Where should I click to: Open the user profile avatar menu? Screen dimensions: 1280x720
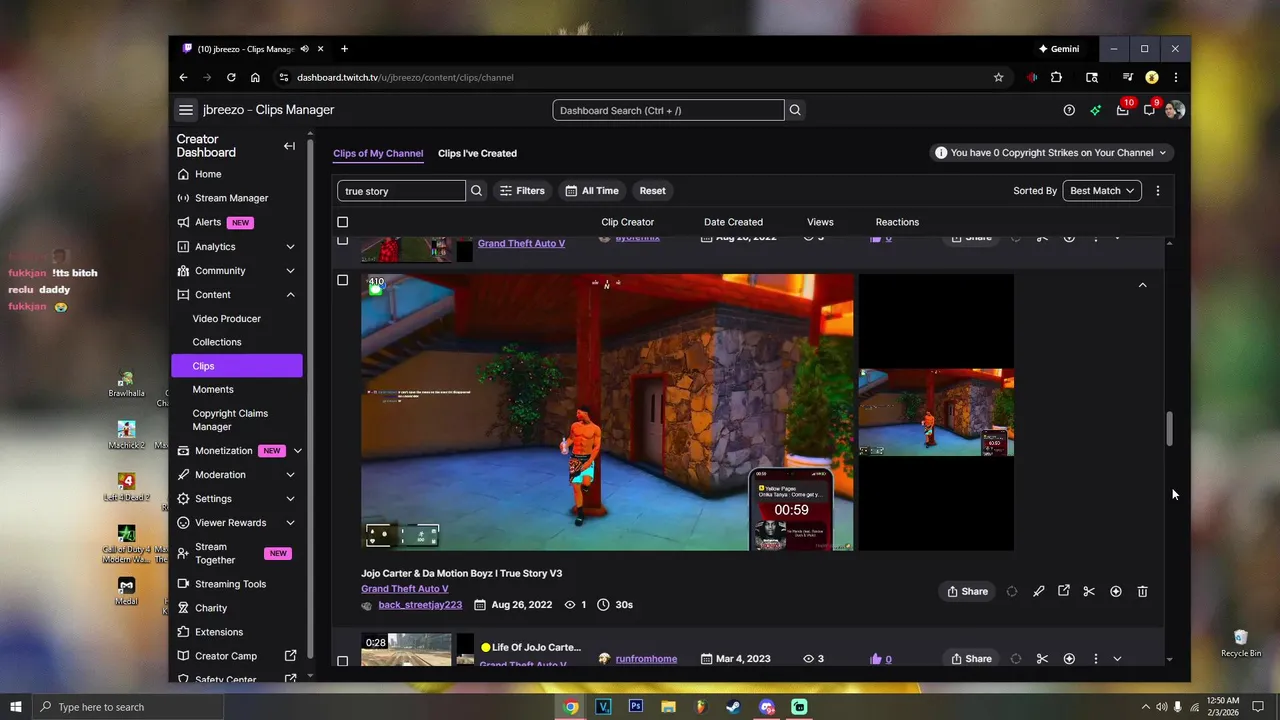(x=1175, y=110)
